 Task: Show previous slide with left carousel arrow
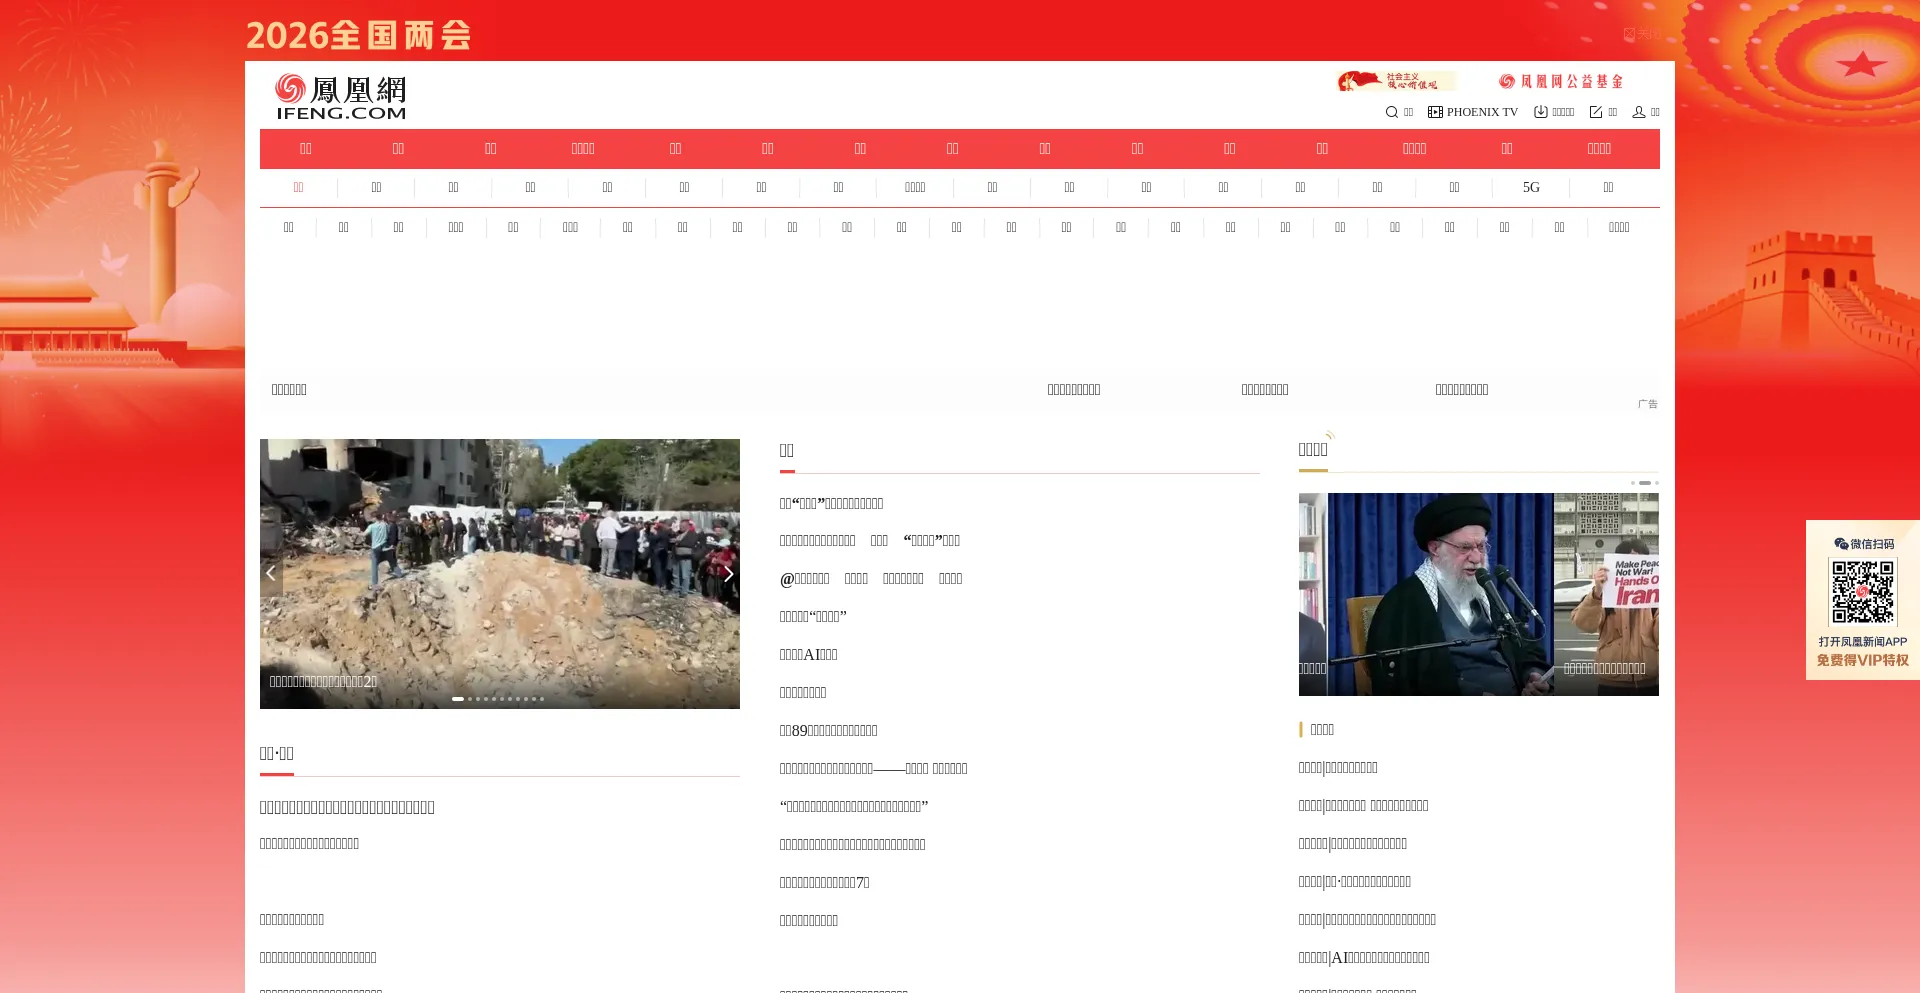click(271, 573)
